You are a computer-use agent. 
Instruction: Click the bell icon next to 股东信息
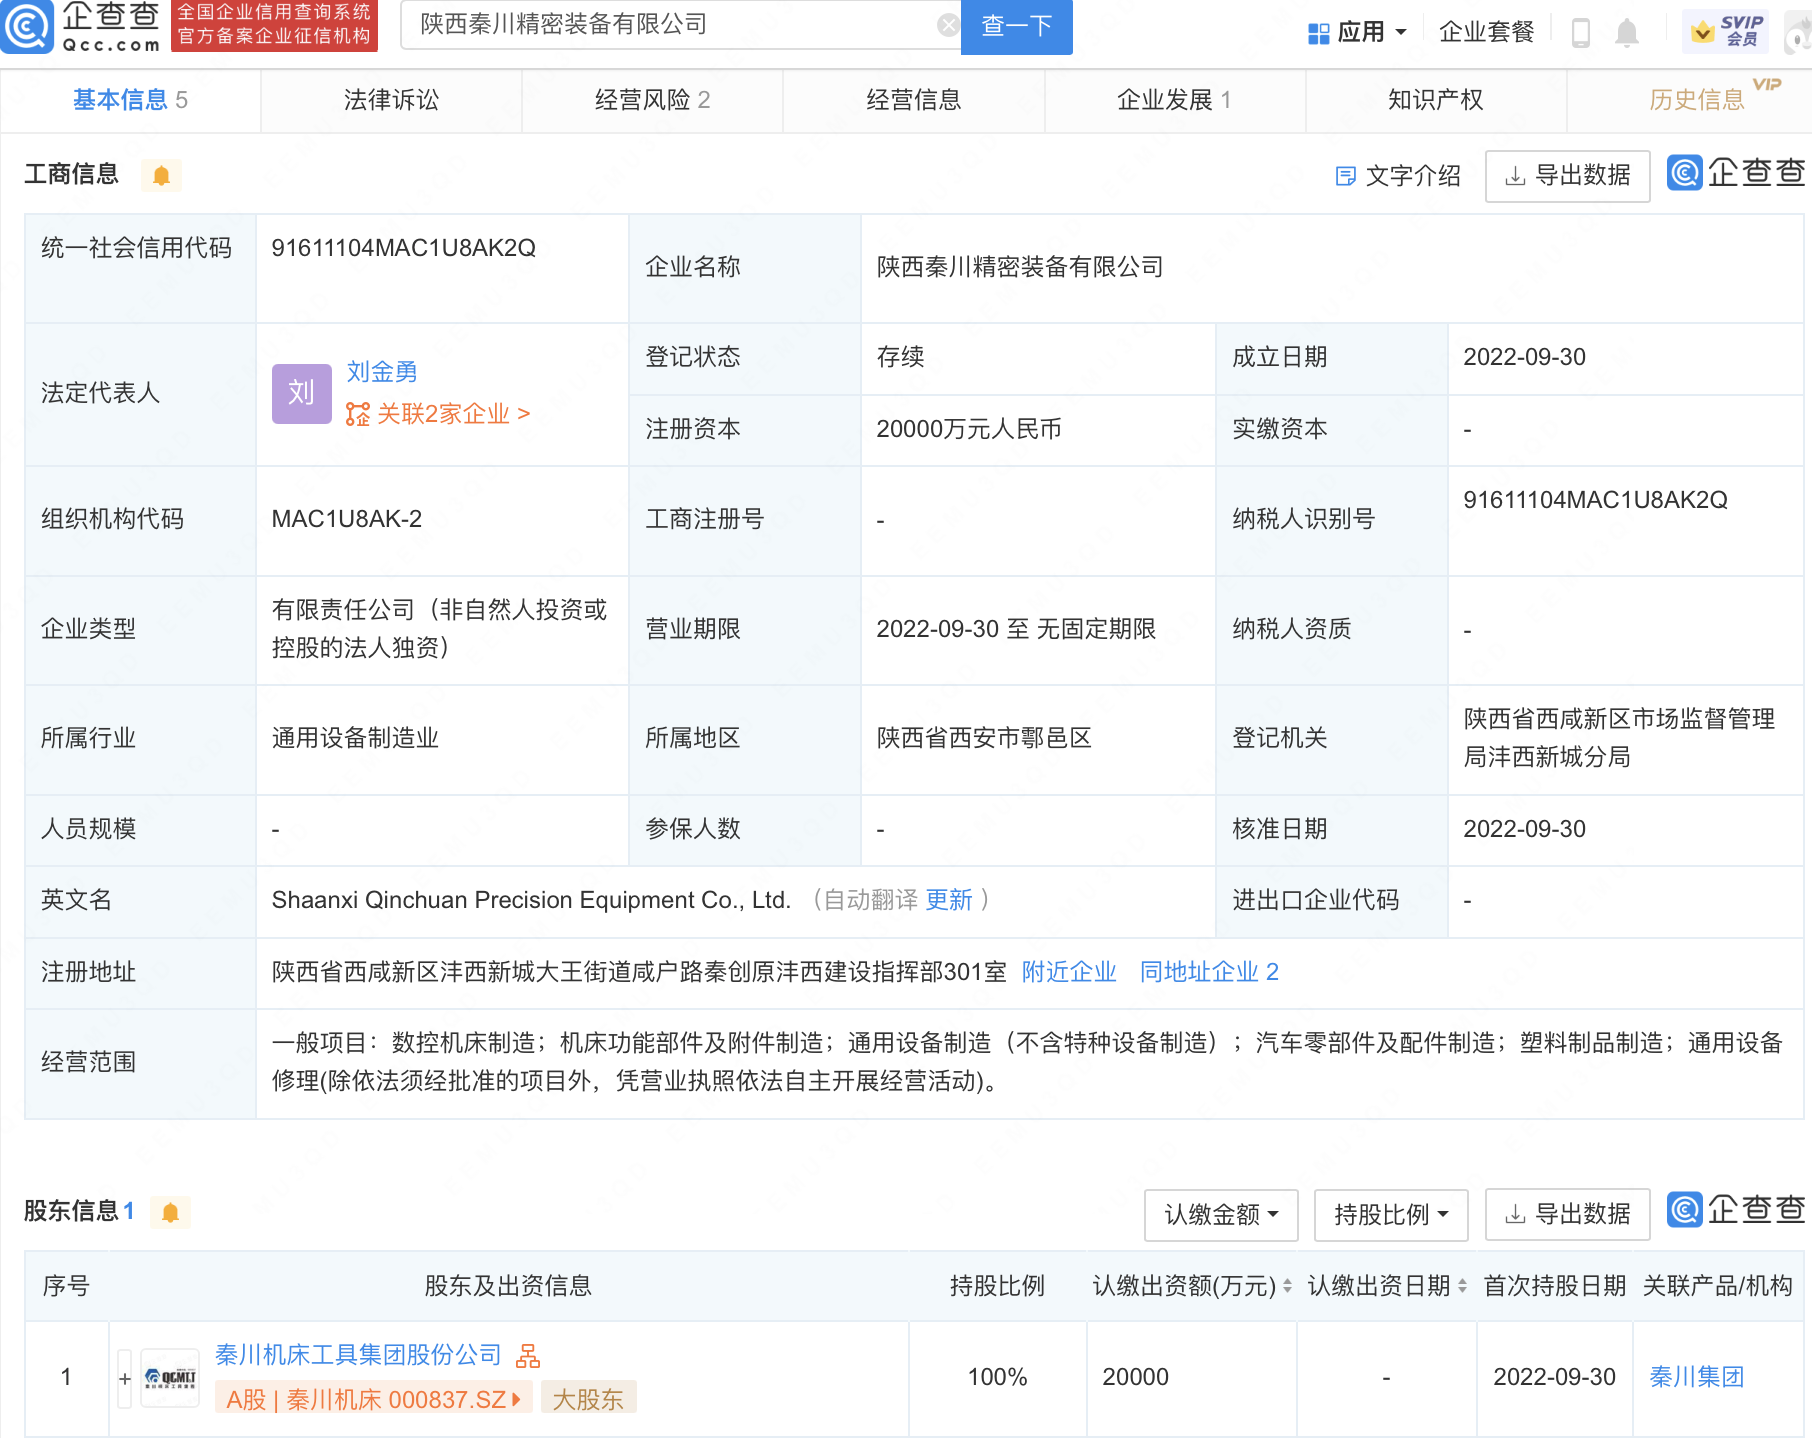(x=170, y=1213)
